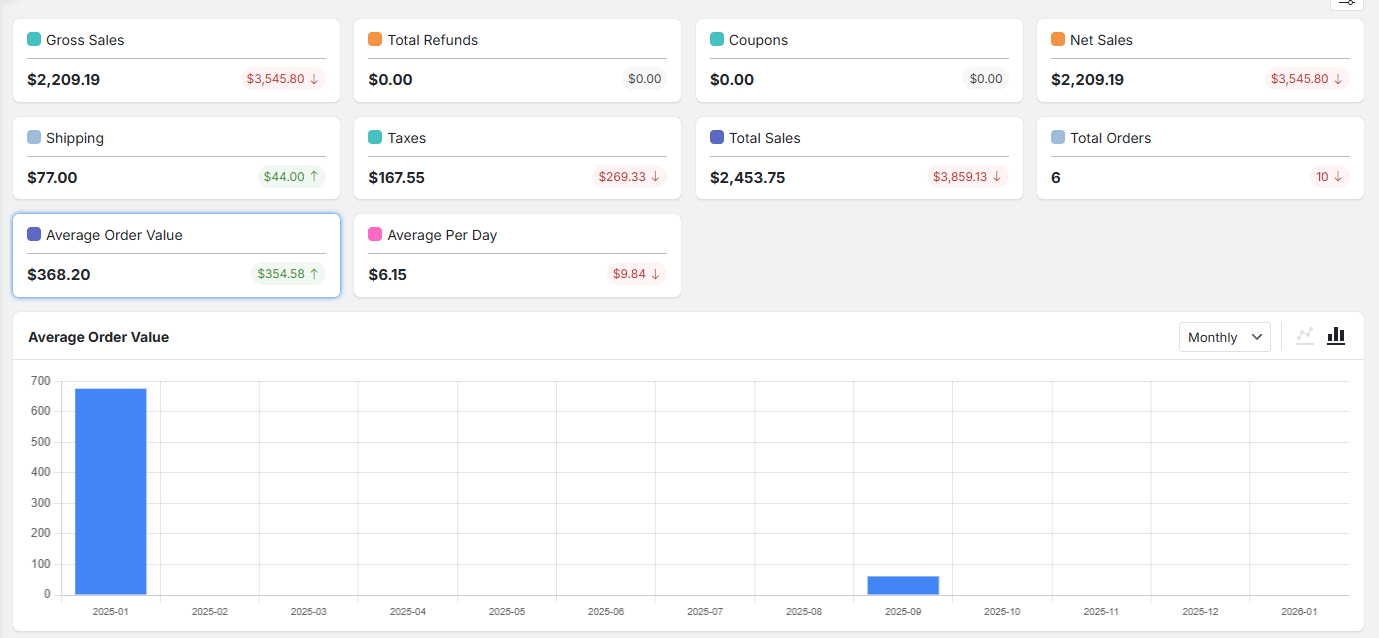Switch to line chart view

(x=1305, y=337)
